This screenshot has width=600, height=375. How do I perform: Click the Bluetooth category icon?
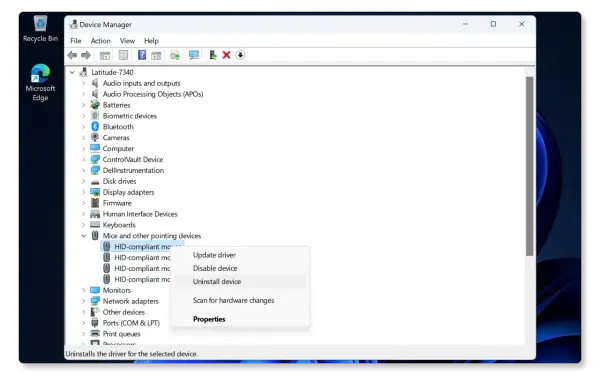(95, 126)
